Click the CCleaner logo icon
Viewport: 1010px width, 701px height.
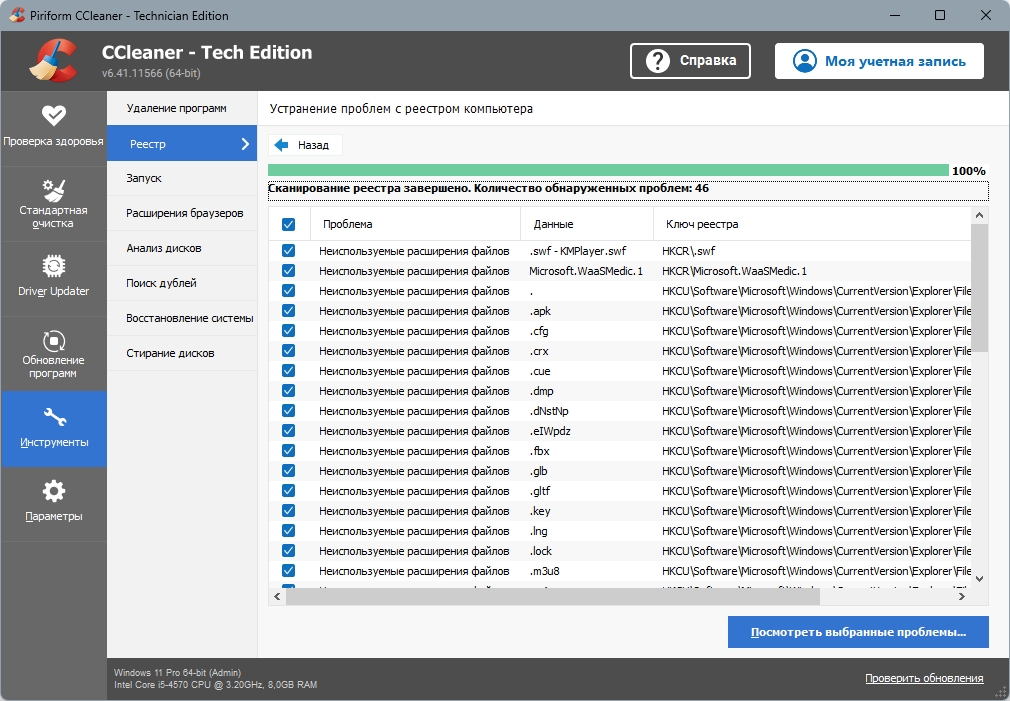pyautogui.click(x=53, y=61)
